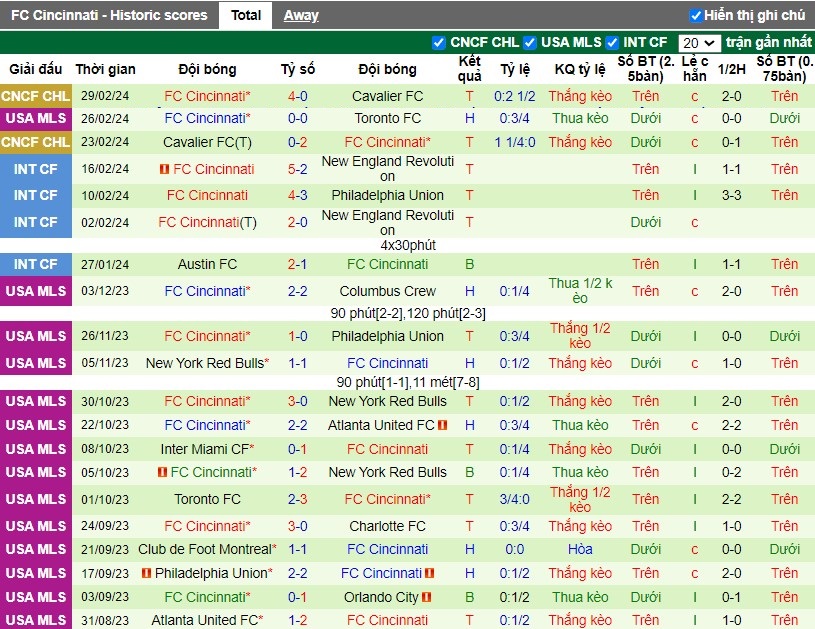Screen dimensions: 815x629
Task: Switch to the Total tab
Action: tap(245, 15)
